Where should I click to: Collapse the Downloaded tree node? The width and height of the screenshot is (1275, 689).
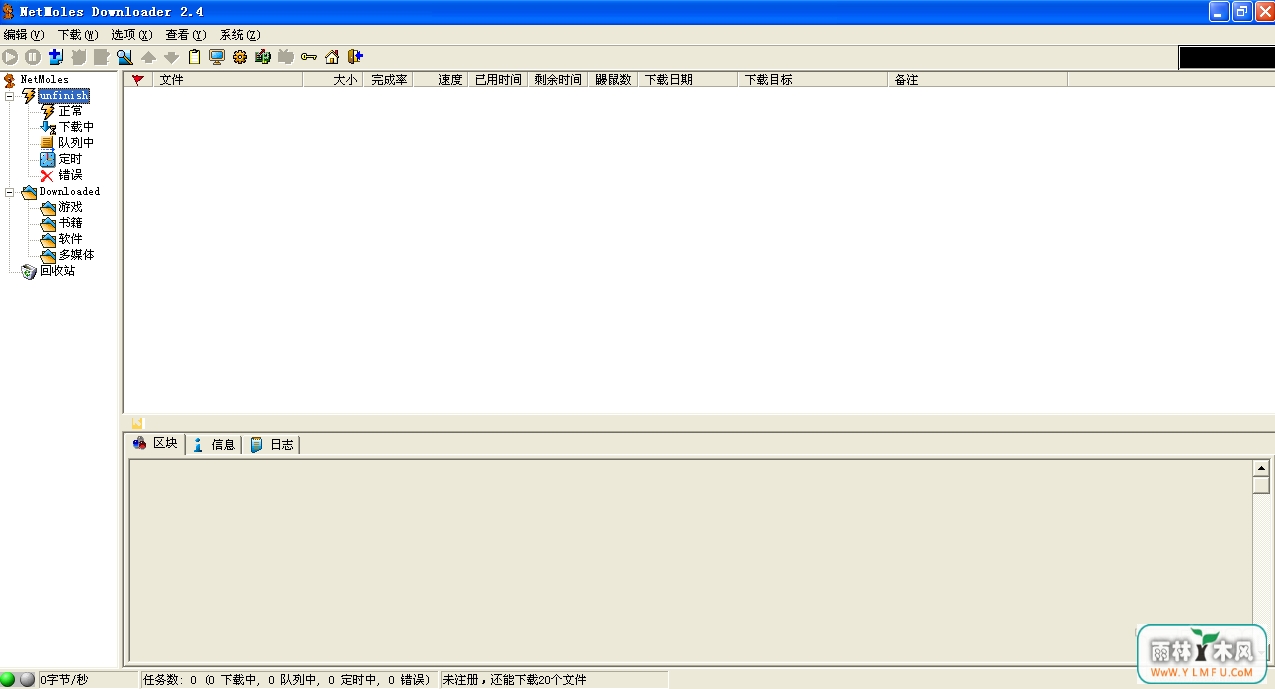pos(11,191)
